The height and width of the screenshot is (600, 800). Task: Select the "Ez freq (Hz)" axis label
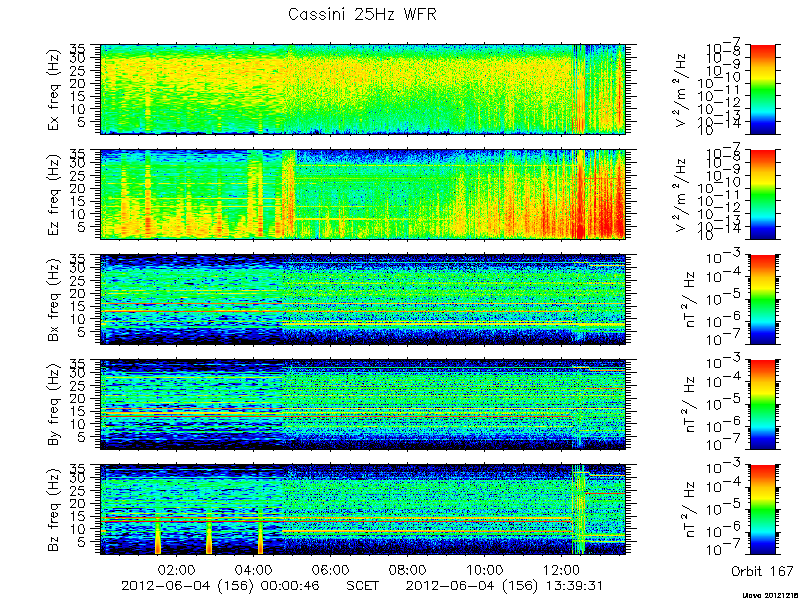click(54, 194)
